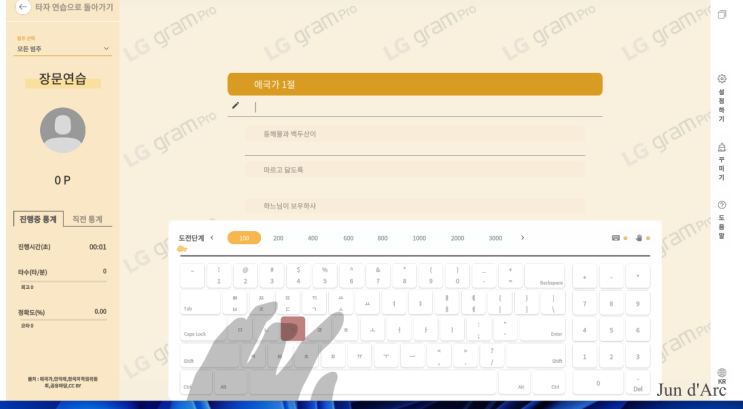Click the 정확도(%) progress bar
Screen dimensions: 743x409
[x=63, y=320]
